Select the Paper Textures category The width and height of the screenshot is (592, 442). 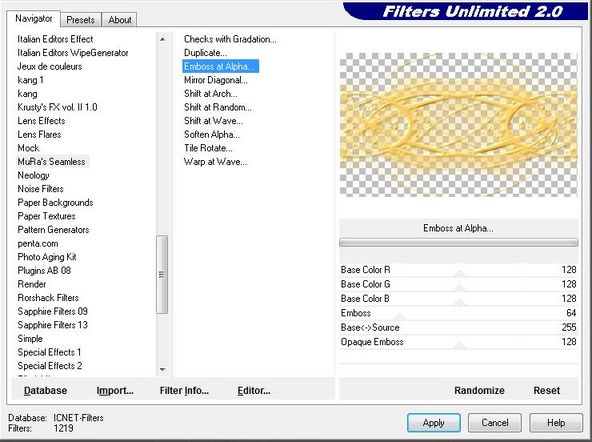pos(46,216)
